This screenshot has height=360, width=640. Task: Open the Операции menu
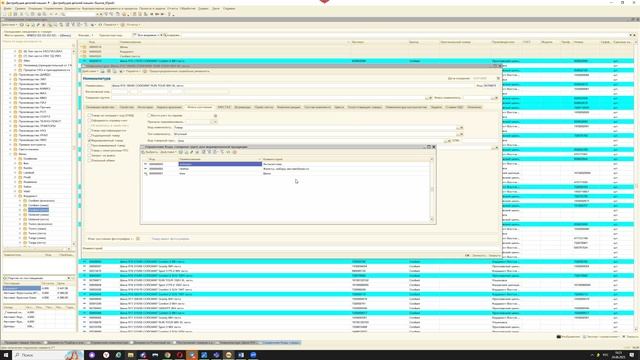click(x=35, y=8)
